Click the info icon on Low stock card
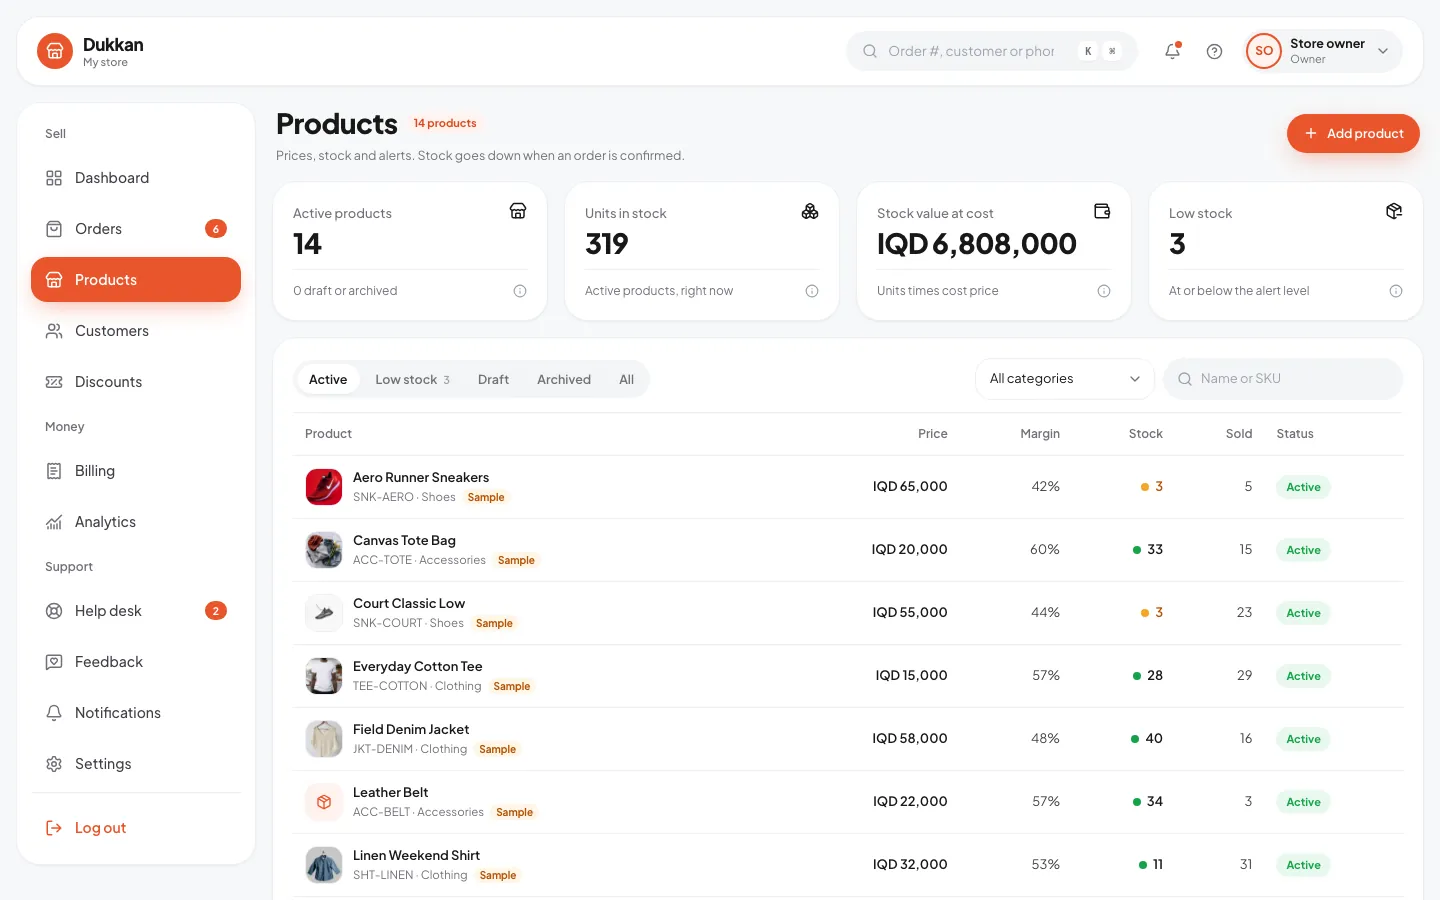The width and height of the screenshot is (1440, 900). pos(1396,291)
